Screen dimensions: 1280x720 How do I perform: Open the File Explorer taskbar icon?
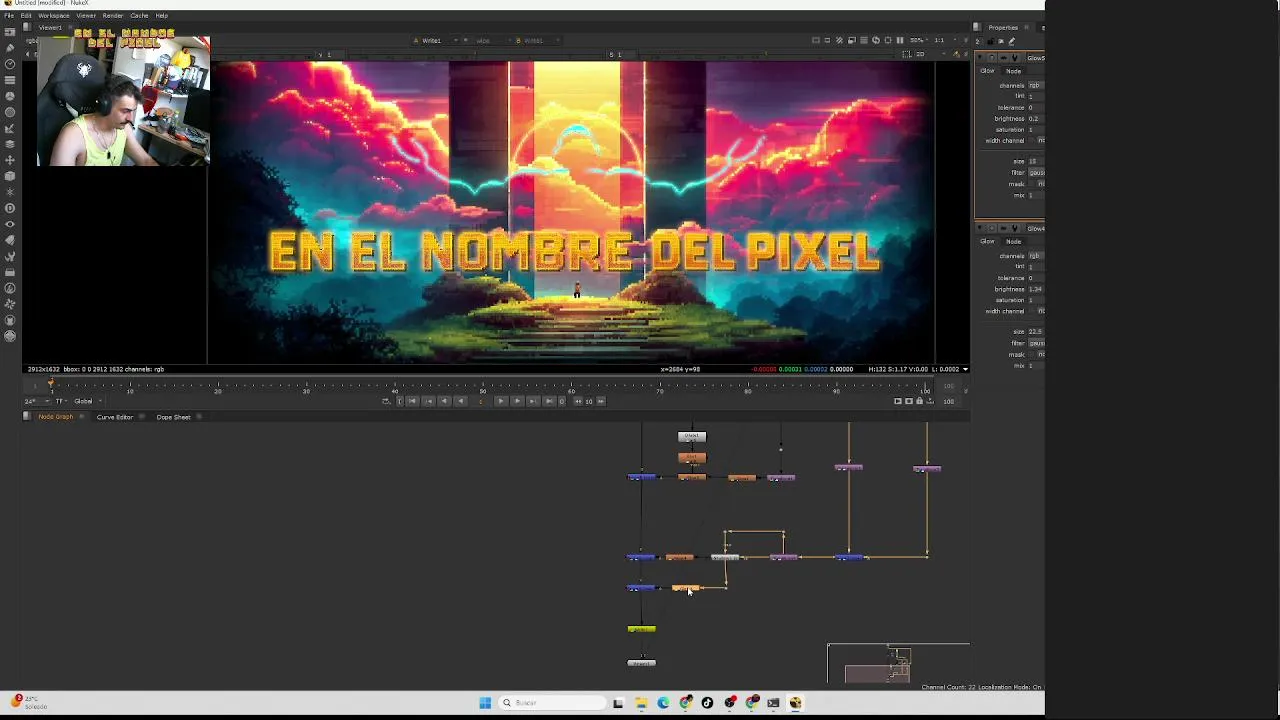(641, 703)
